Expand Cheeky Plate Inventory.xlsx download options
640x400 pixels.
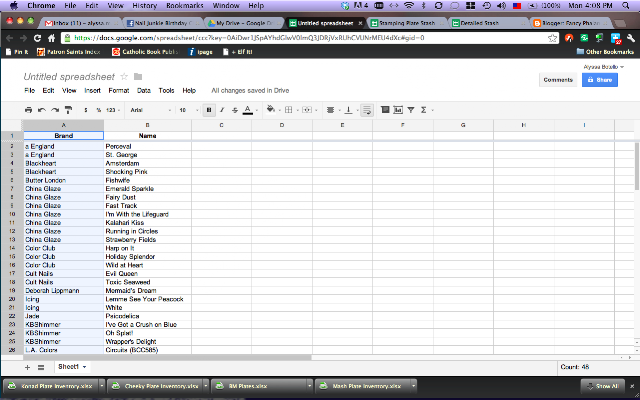[206, 386]
